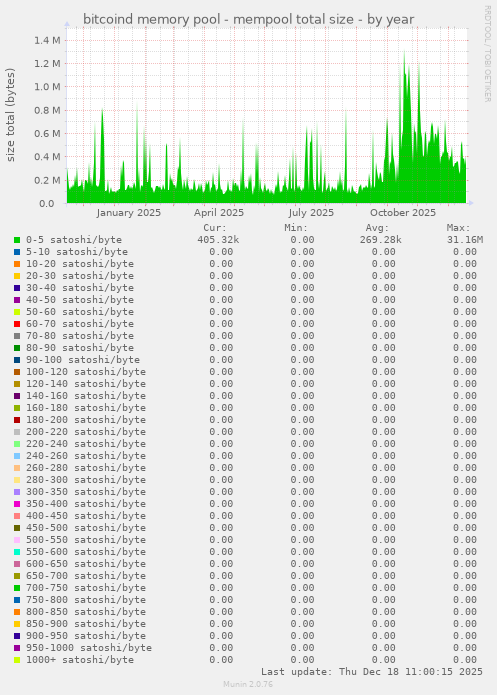Click the '70-80 satoshi/byte' legend label
The image size is (497, 695).
pos(80,336)
